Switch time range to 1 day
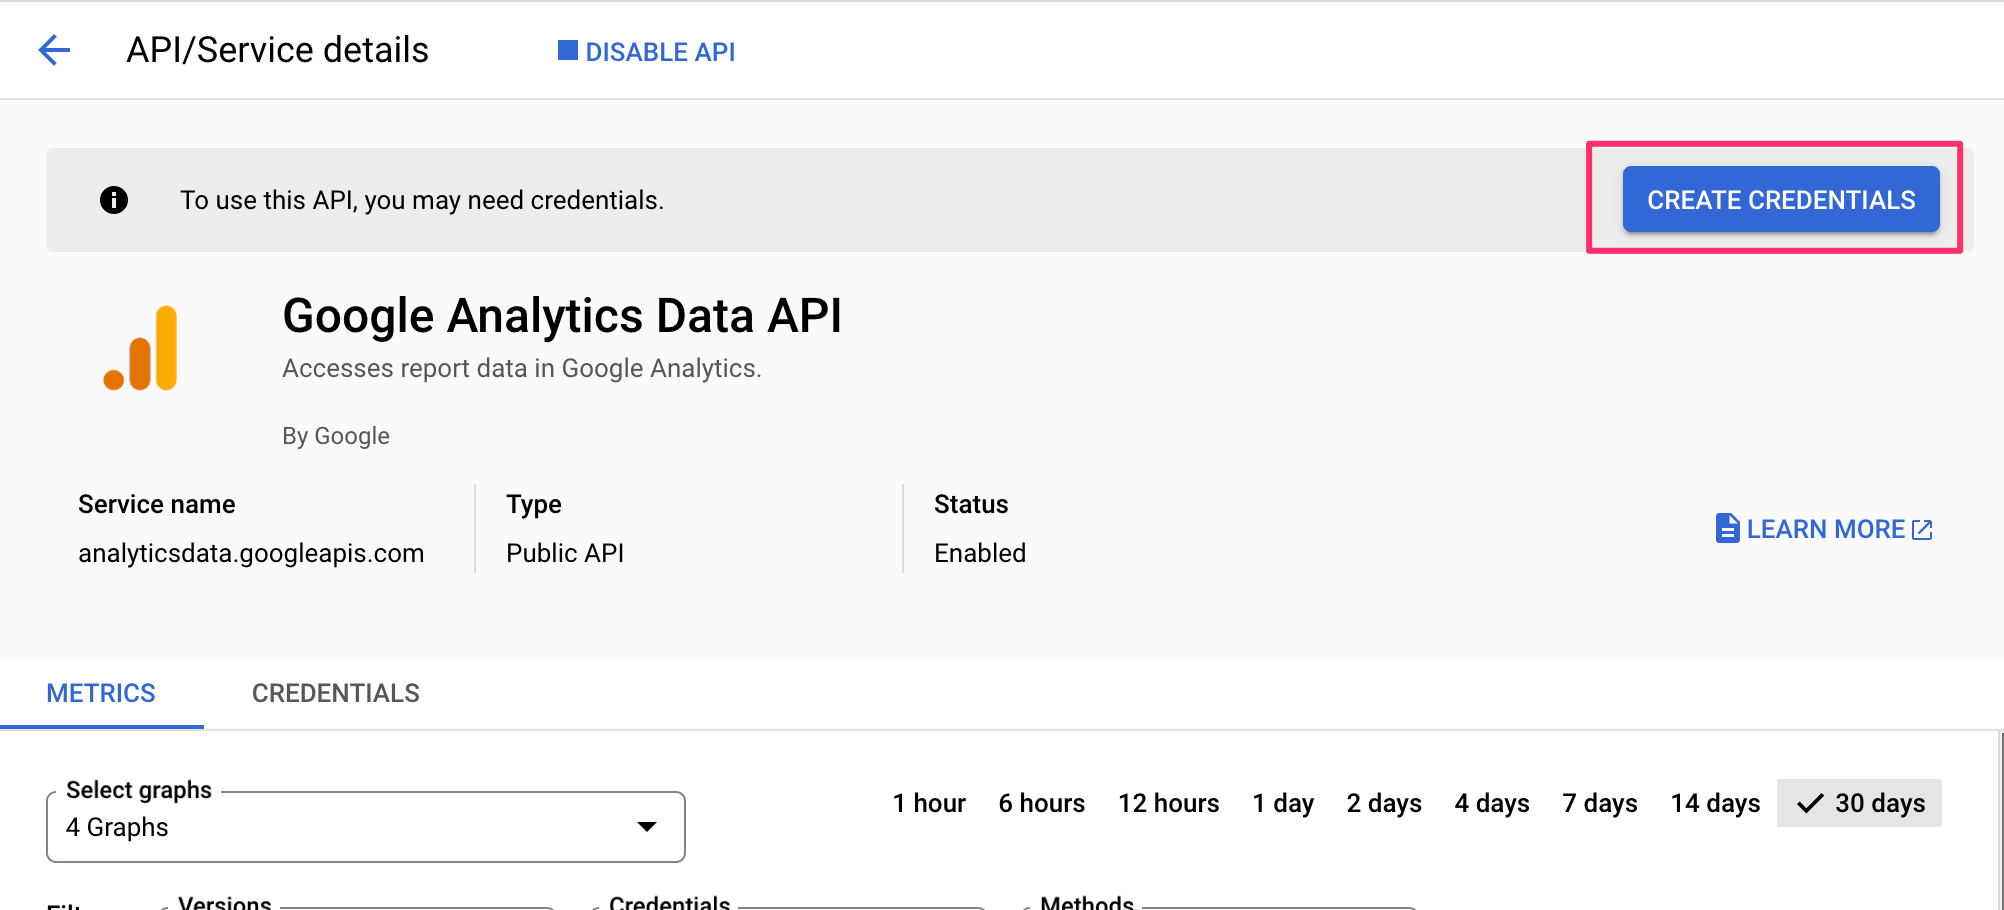 (1283, 803)
